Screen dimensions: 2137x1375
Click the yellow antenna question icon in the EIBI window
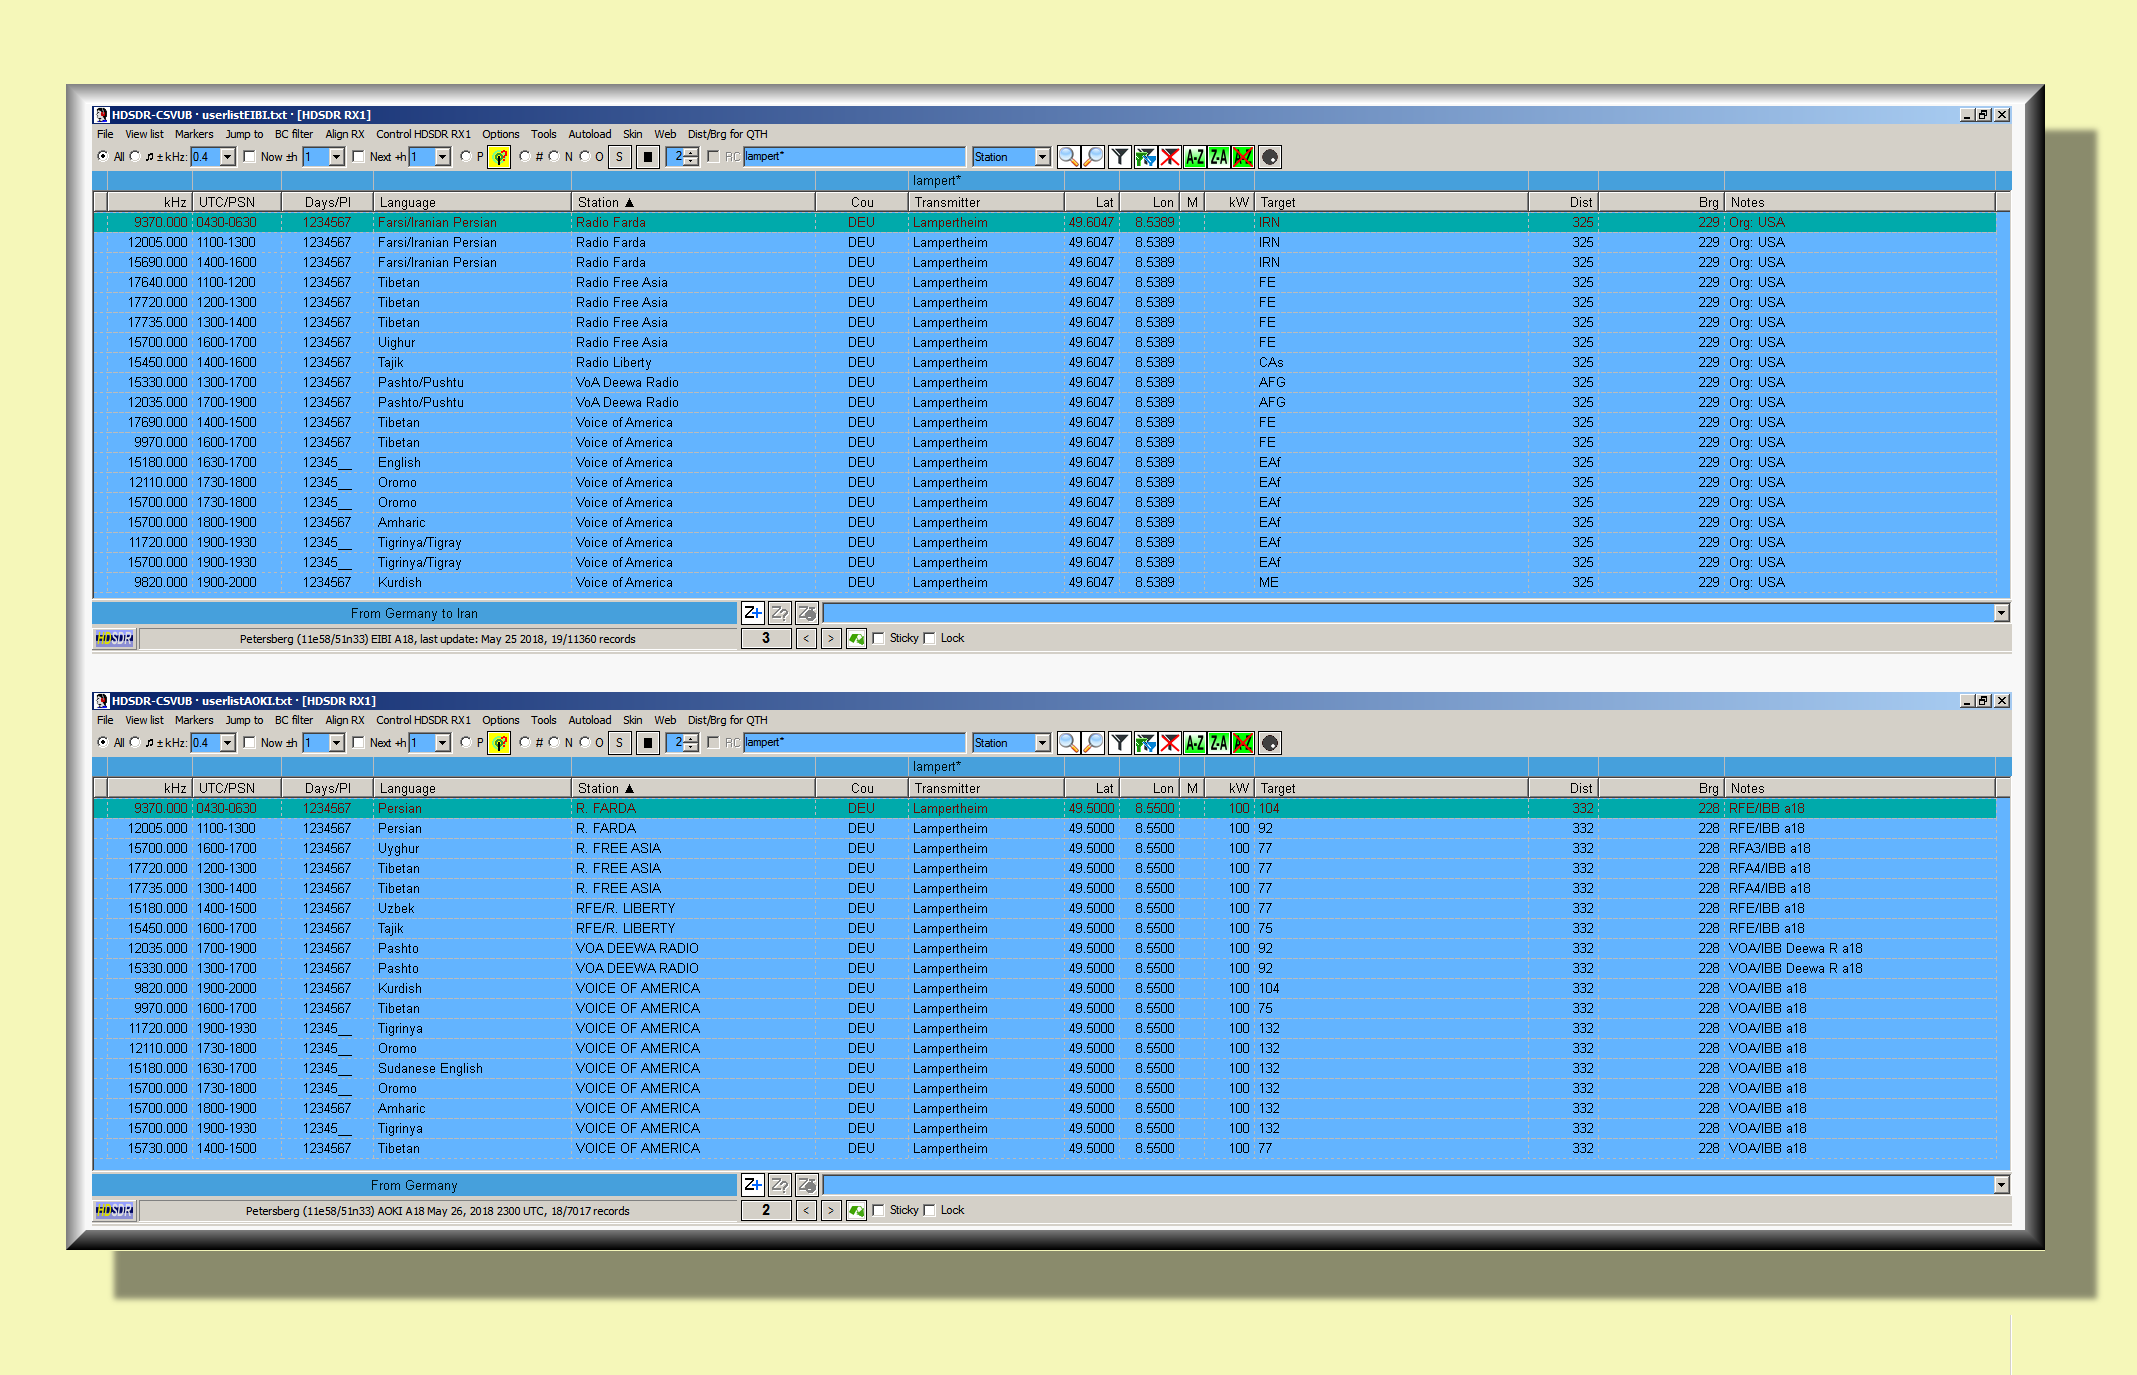pos(499,157)
